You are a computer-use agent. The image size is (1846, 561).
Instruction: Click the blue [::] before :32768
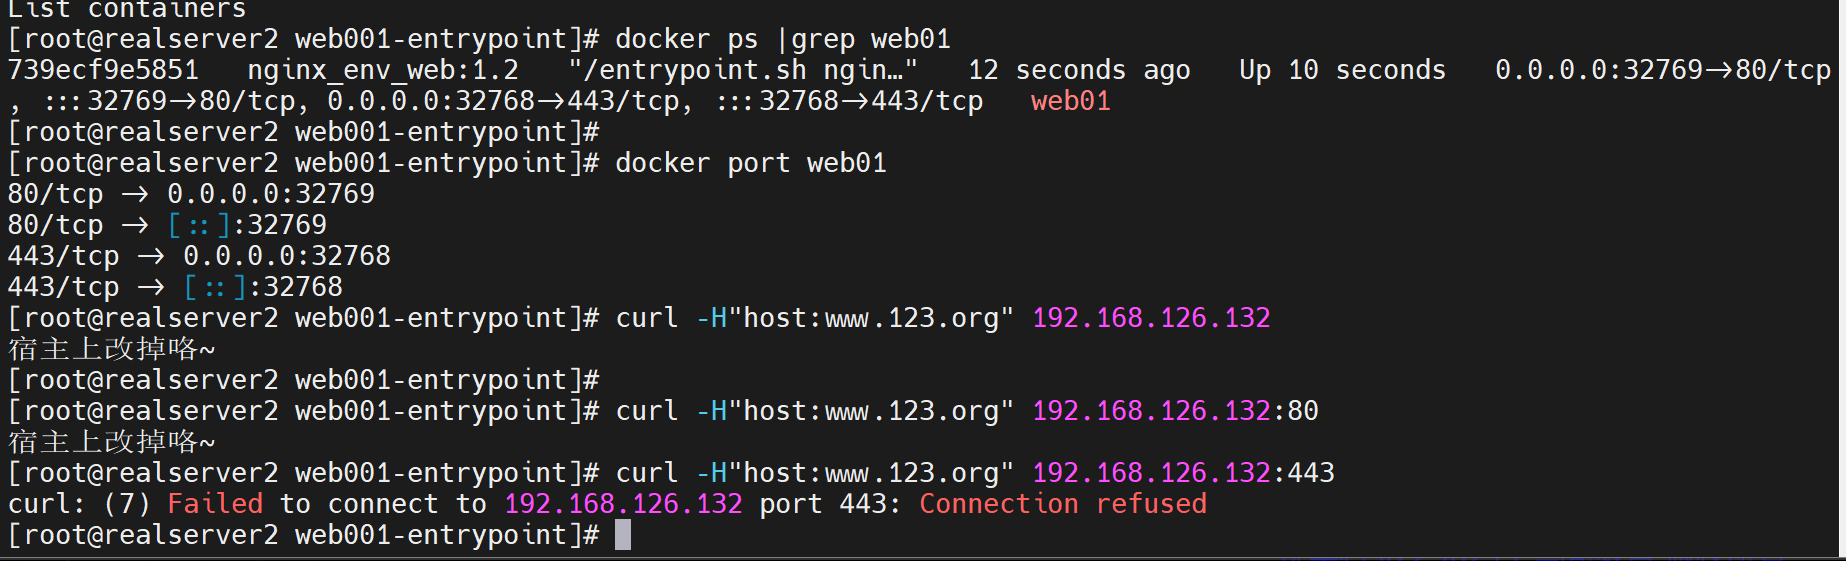(215, 287)
